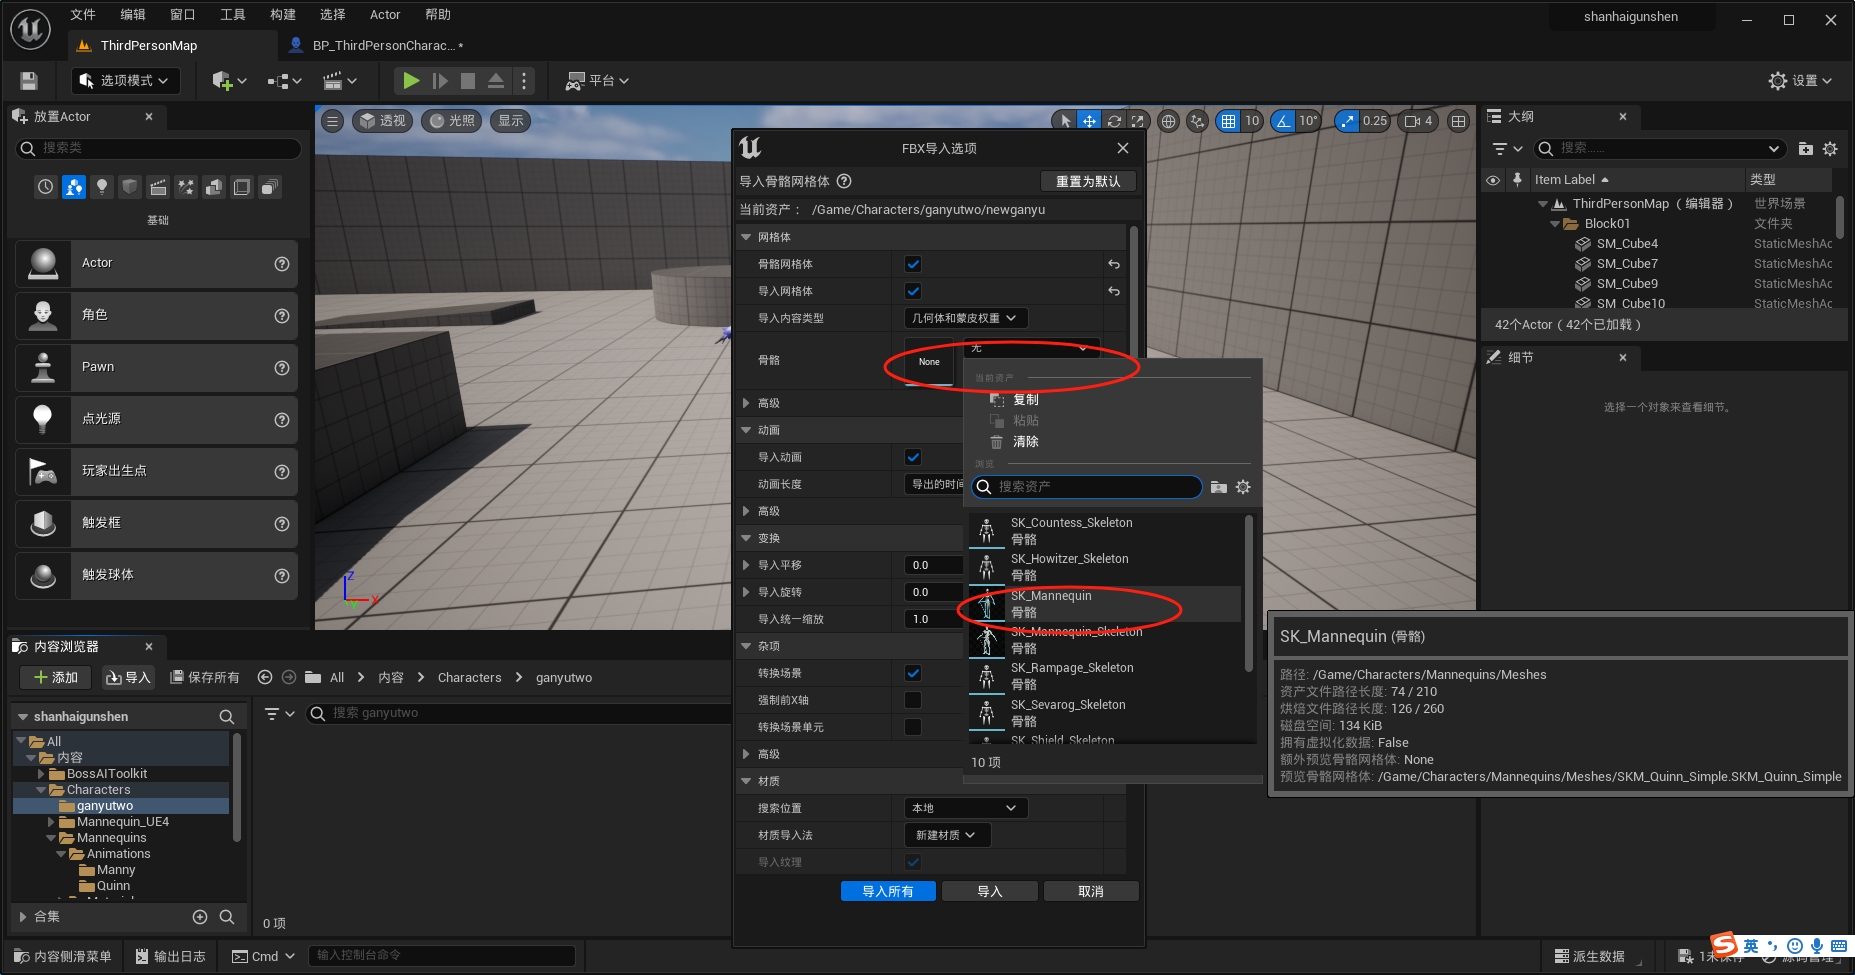Select Recently Placed clock icon in Place Actors
The height and width of the screenshot is (975, 1855).
pos(46,187)
